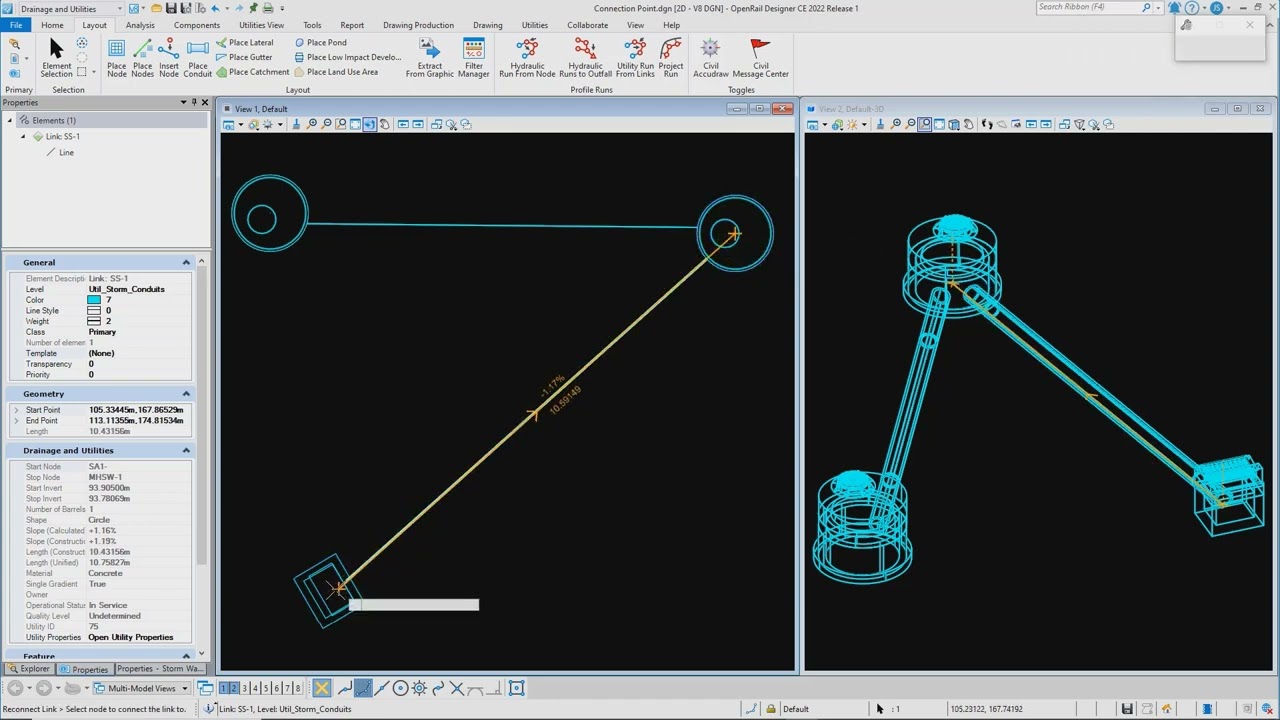The image size is (1280, 720).
Task: Open the Filter Manager
Action: click(x=473, y=58)
